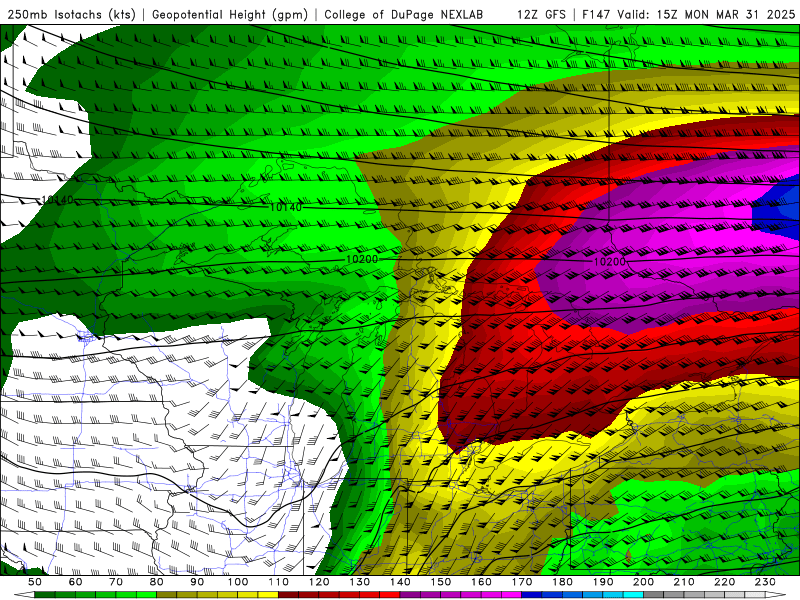Click the '250mb Isotachs (kts)' title text
This screenshot has height=600, width=800.
coord(71,14)
